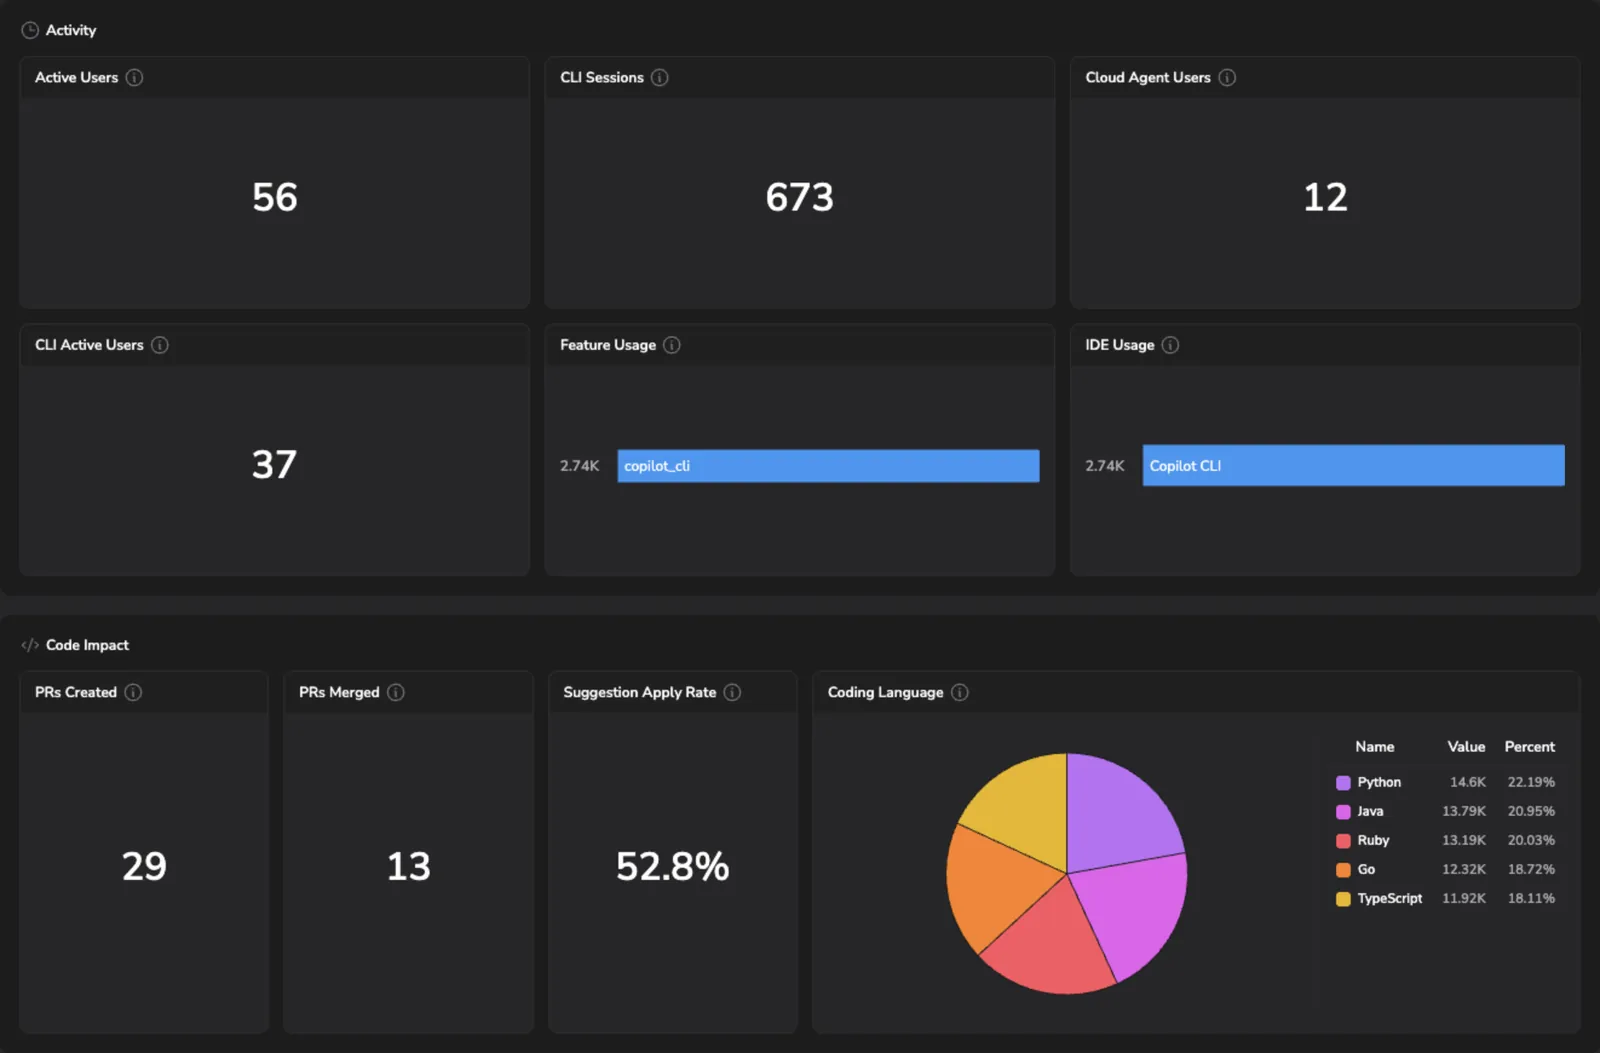Viewport: 1600px width, 1053px height.
Task: Click the 2.74K label in IDE Usage
Action: click(x=1105, y=466)
